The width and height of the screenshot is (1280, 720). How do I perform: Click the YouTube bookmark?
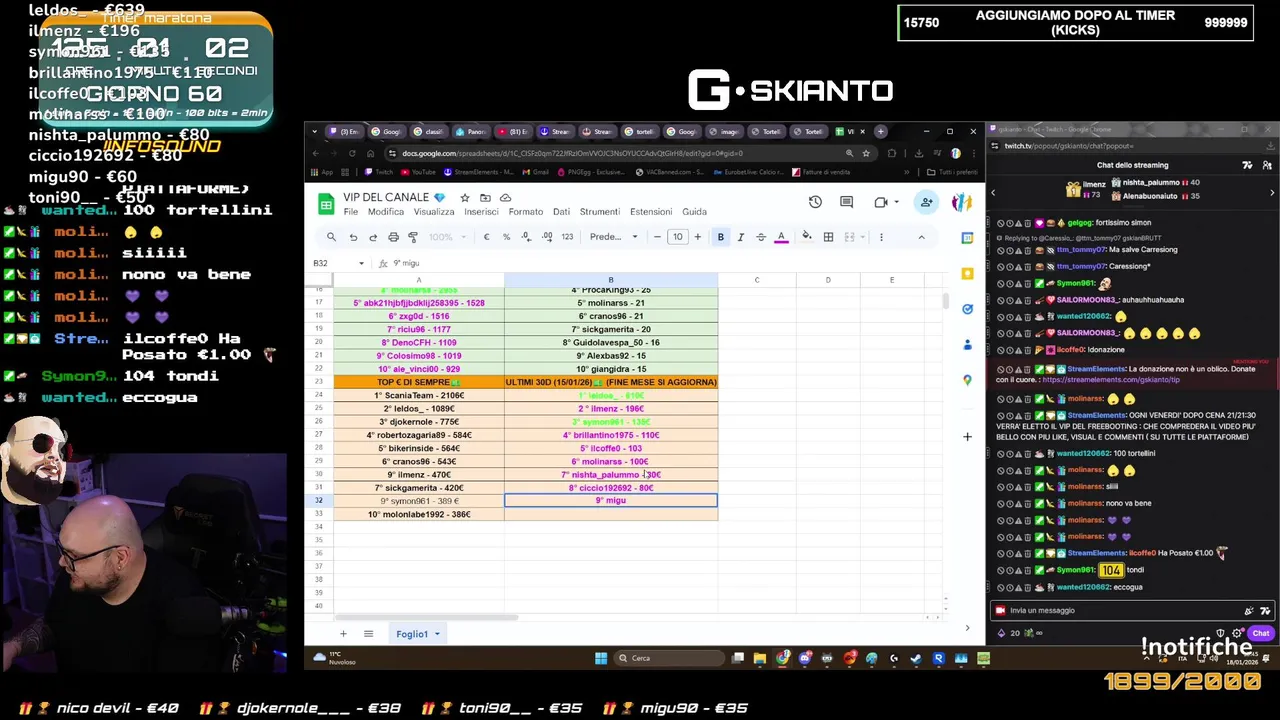pyautogui.click(x=418, y=172)
